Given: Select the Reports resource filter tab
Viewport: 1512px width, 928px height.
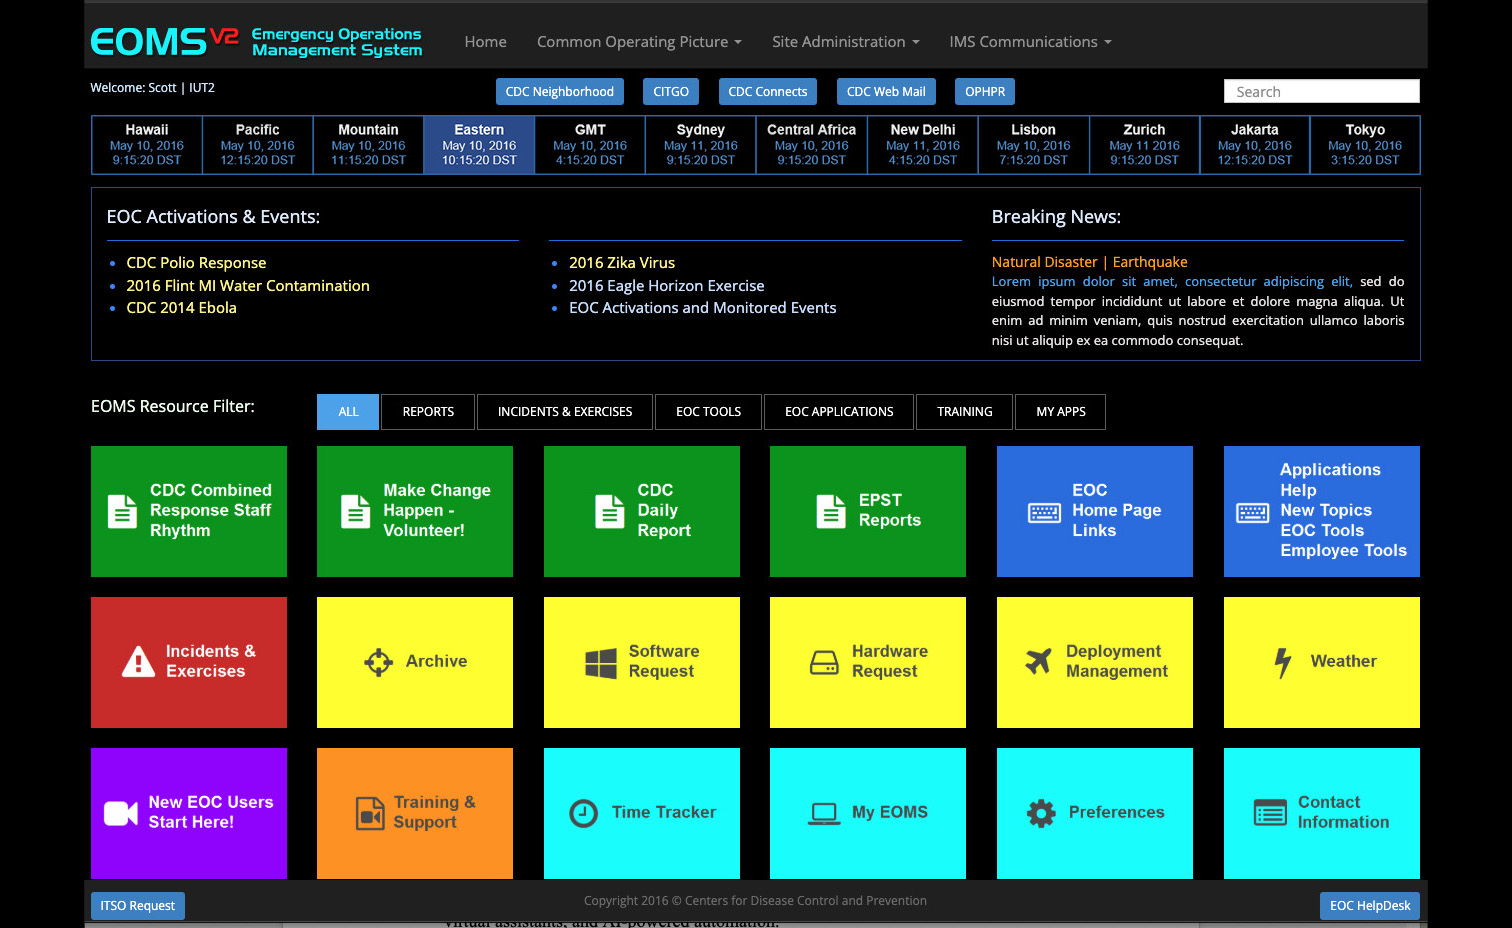Looking at the screenshot, I should 428,412.
